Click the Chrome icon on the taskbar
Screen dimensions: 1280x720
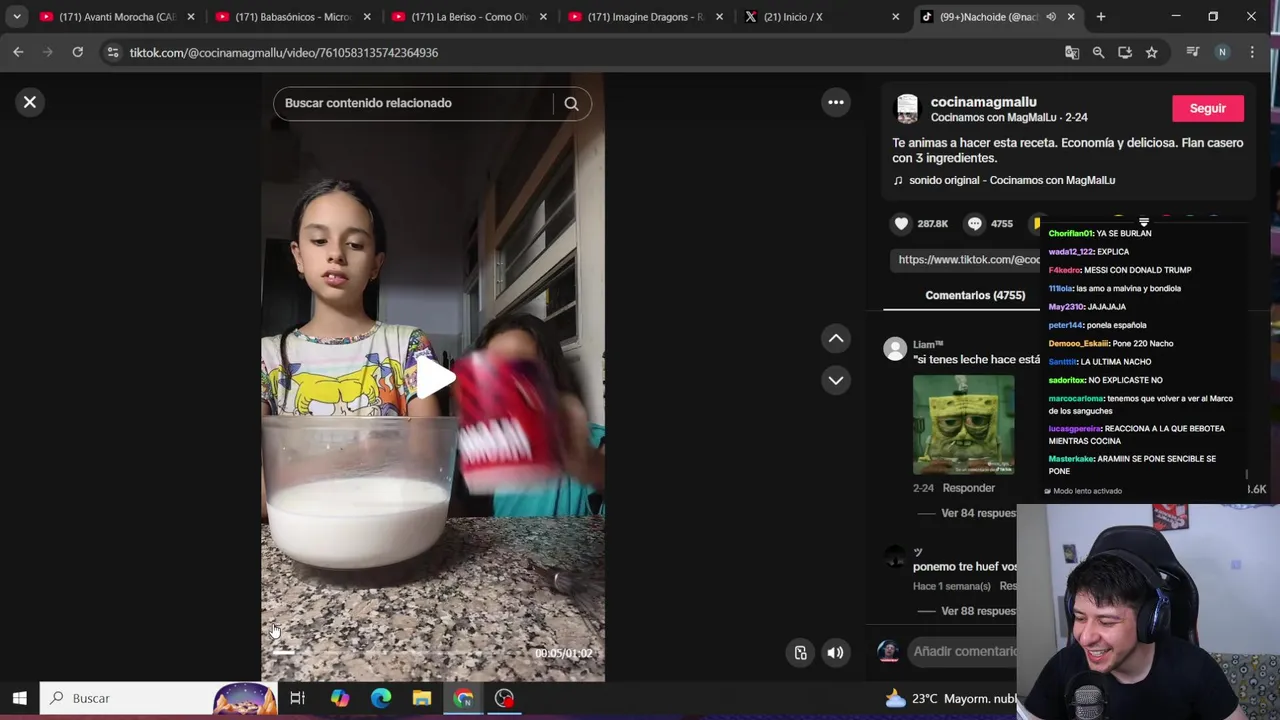click(x=463, y=698)
